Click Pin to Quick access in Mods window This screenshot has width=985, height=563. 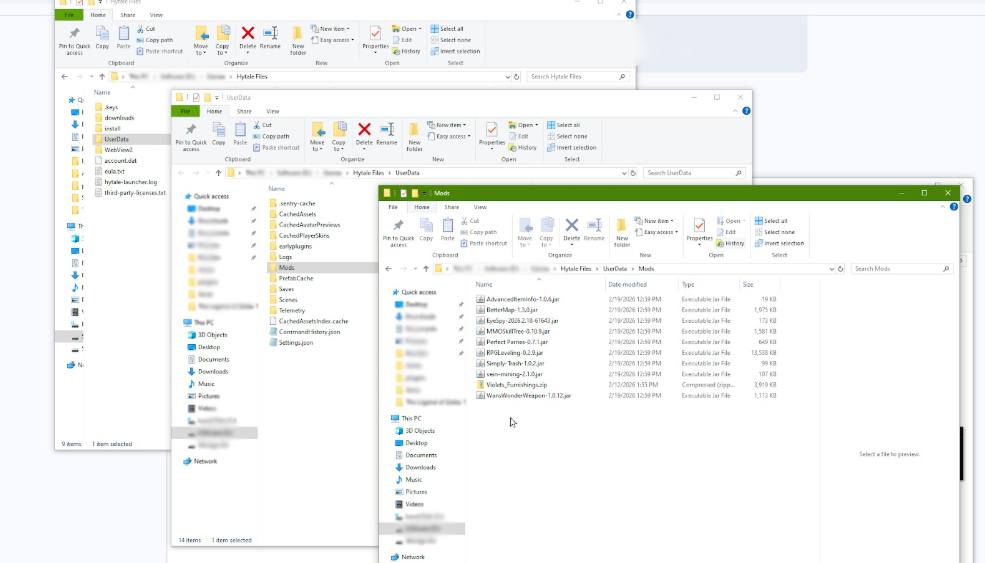tap(398, 232)
